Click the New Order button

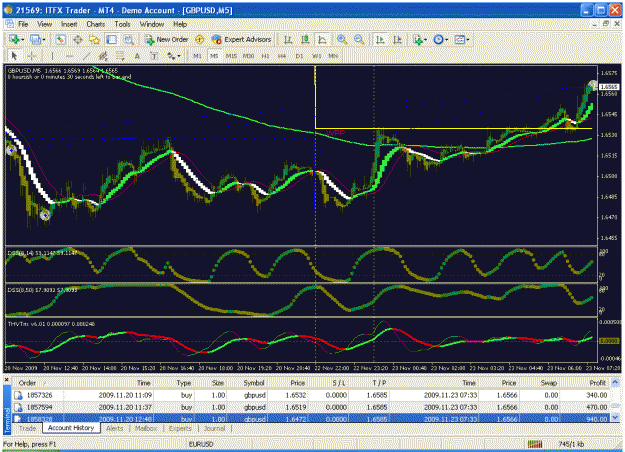pyautogui.click(x=167, y=39)
